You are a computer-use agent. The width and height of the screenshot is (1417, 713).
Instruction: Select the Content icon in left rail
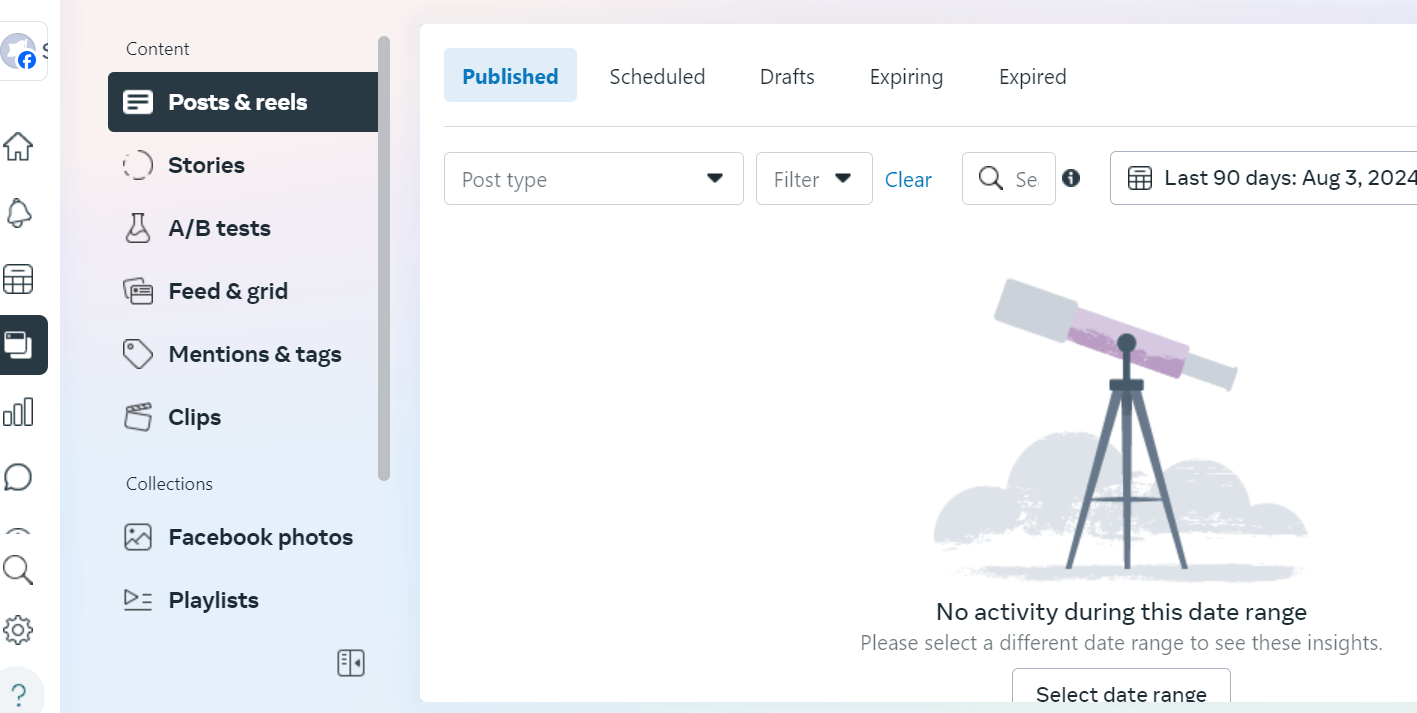[19, 345]
